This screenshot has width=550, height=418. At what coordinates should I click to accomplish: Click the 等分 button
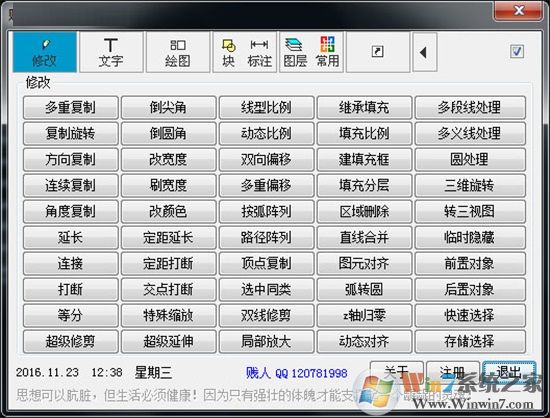(71, 315)
